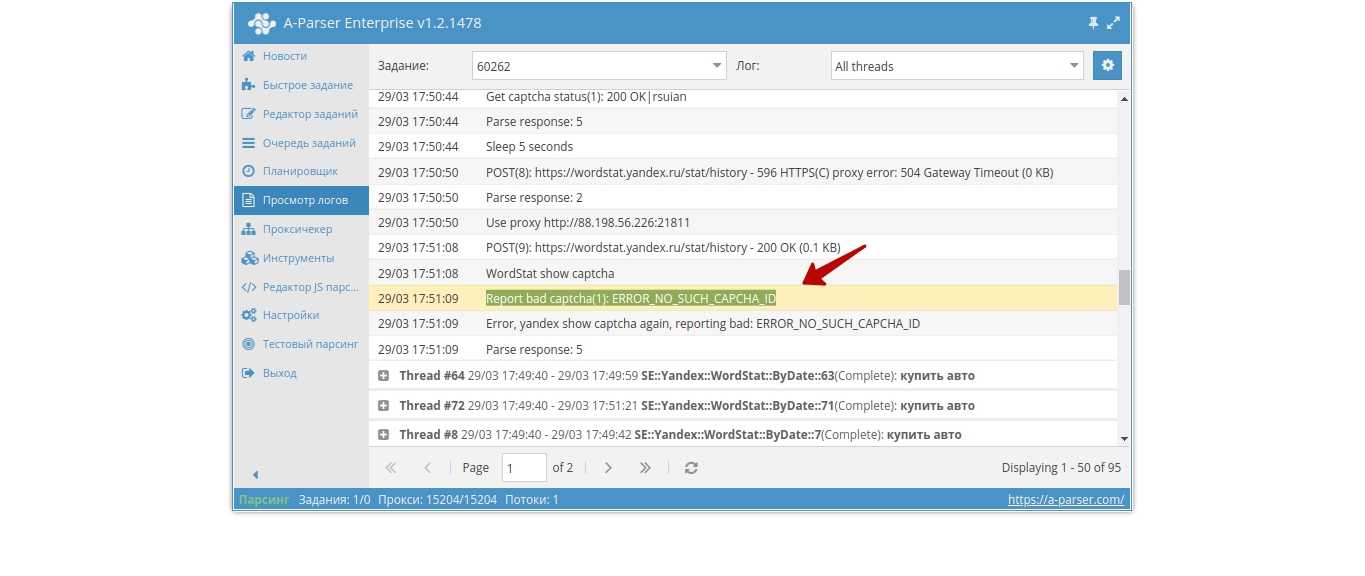Jump to last log page
The height and width of the screenshot is (576, 1365).
pos(645,468)
